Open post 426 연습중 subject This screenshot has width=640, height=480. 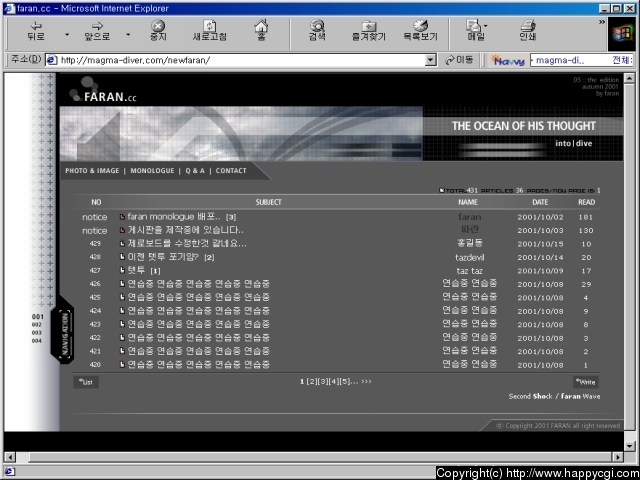199,284
